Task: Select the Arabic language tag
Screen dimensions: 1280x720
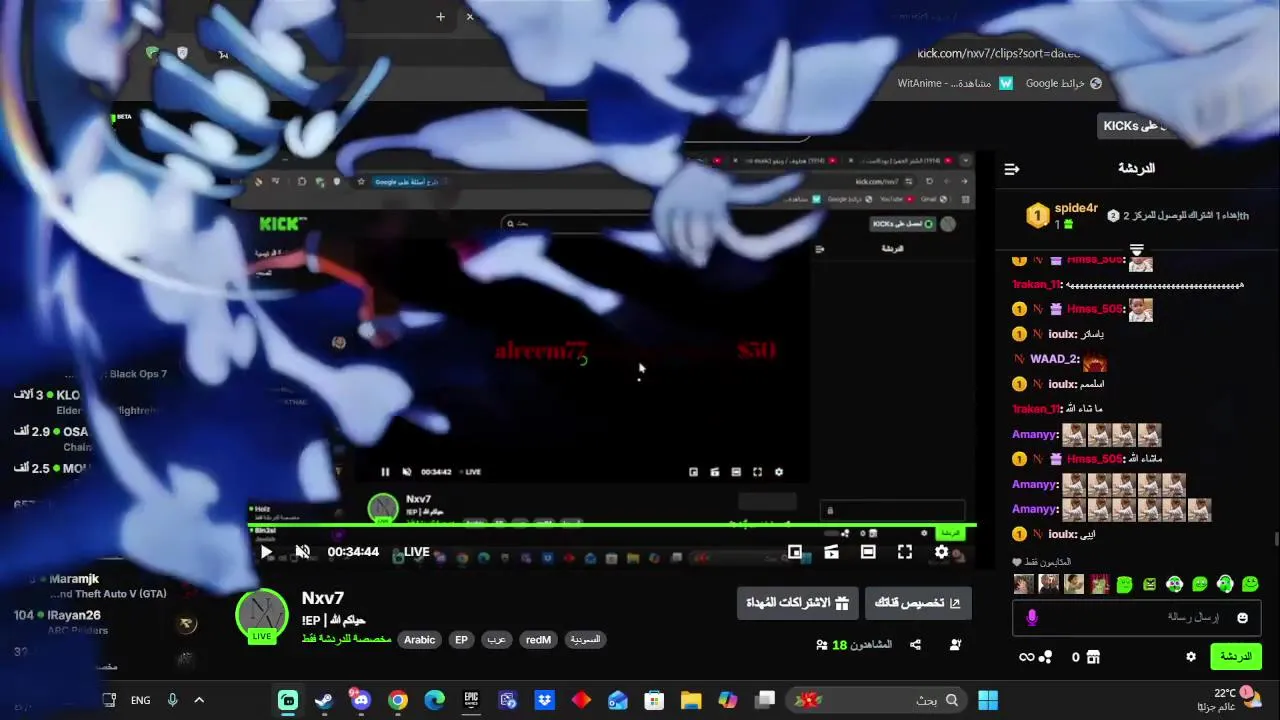Action: [x=420, y=640]
